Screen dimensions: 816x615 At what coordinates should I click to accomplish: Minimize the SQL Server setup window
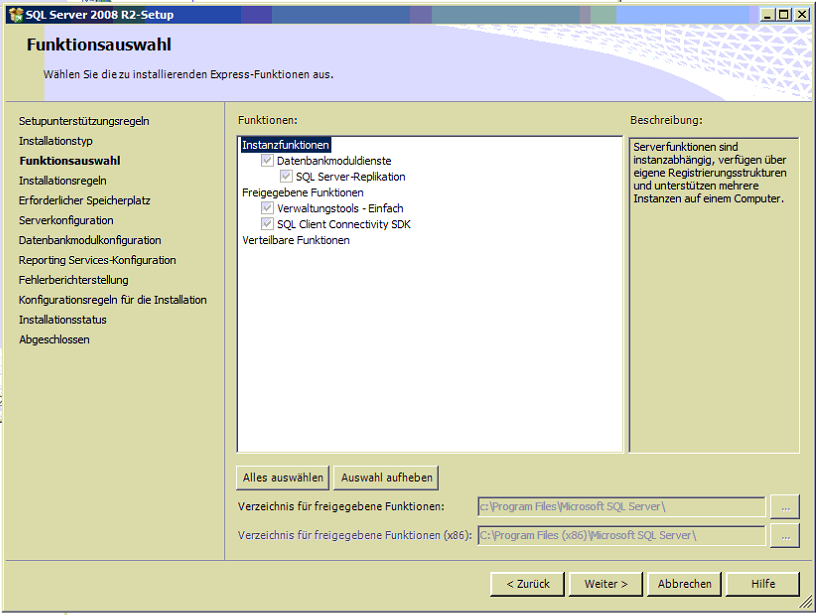coord(767,15)
